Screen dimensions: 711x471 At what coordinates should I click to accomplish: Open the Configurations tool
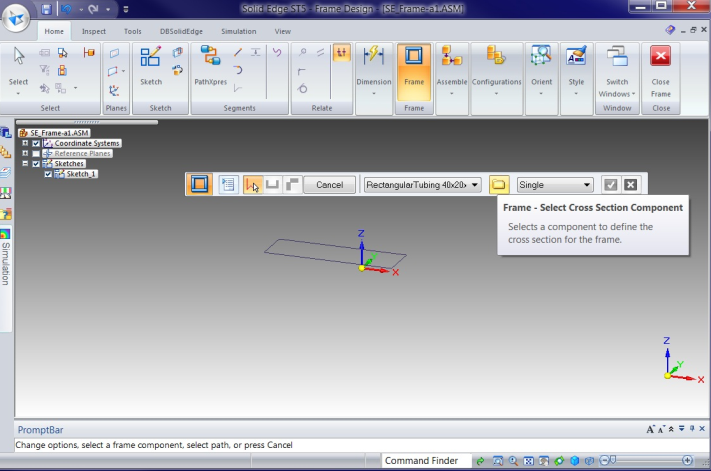(x=497, y=68)
